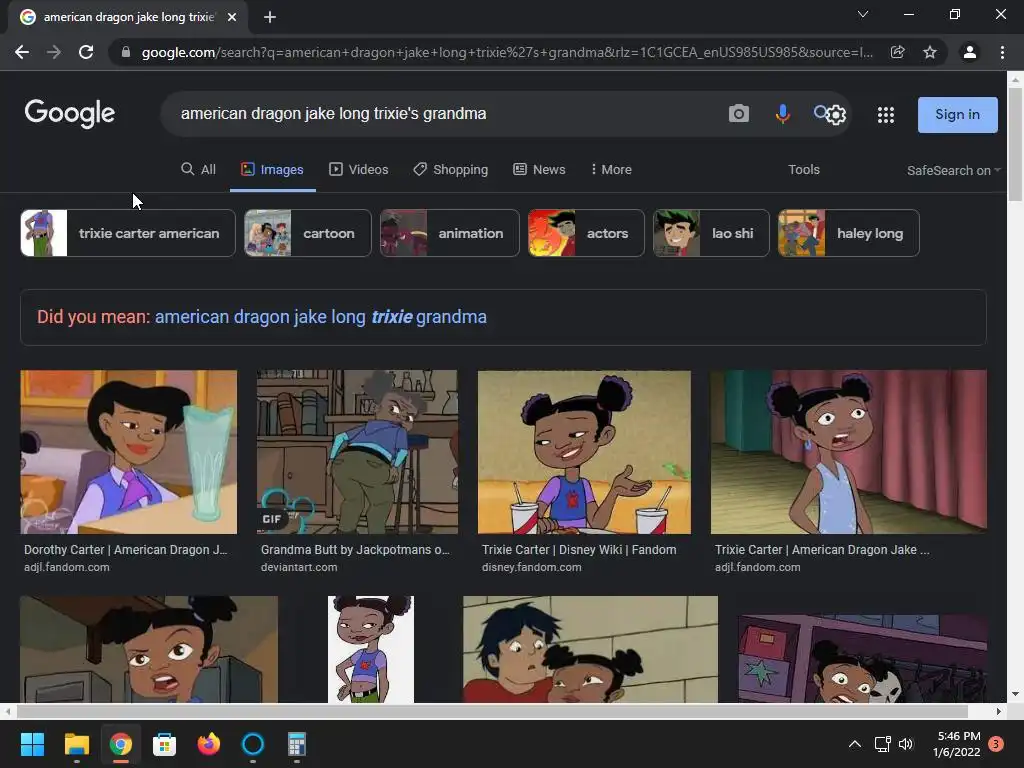Share this page via address bar icon

click(897, 52)
